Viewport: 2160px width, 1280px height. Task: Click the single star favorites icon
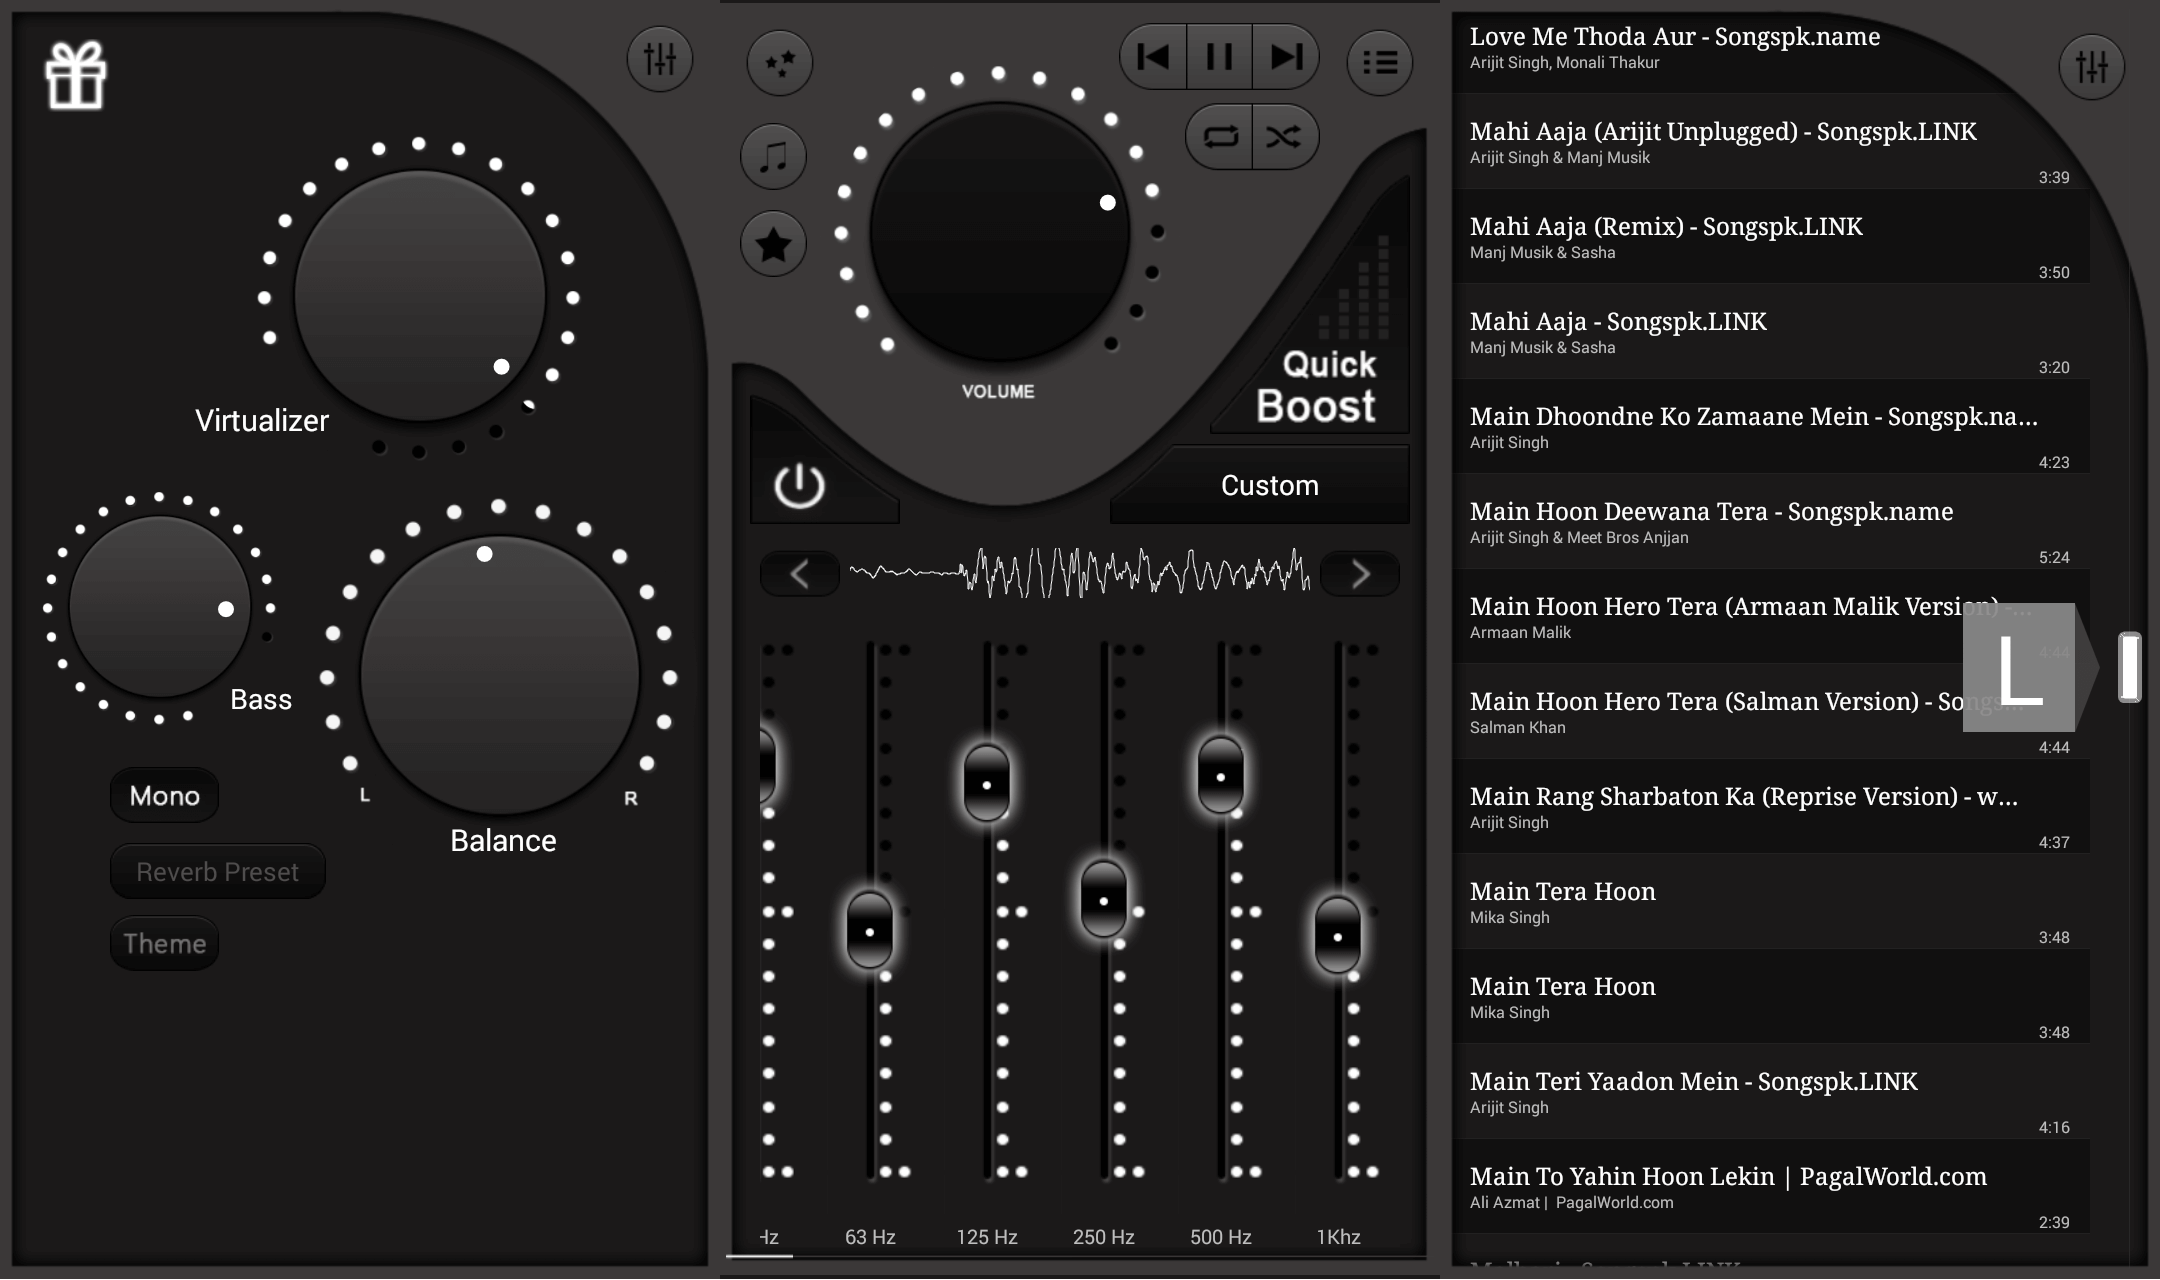(x=773, y=244)
